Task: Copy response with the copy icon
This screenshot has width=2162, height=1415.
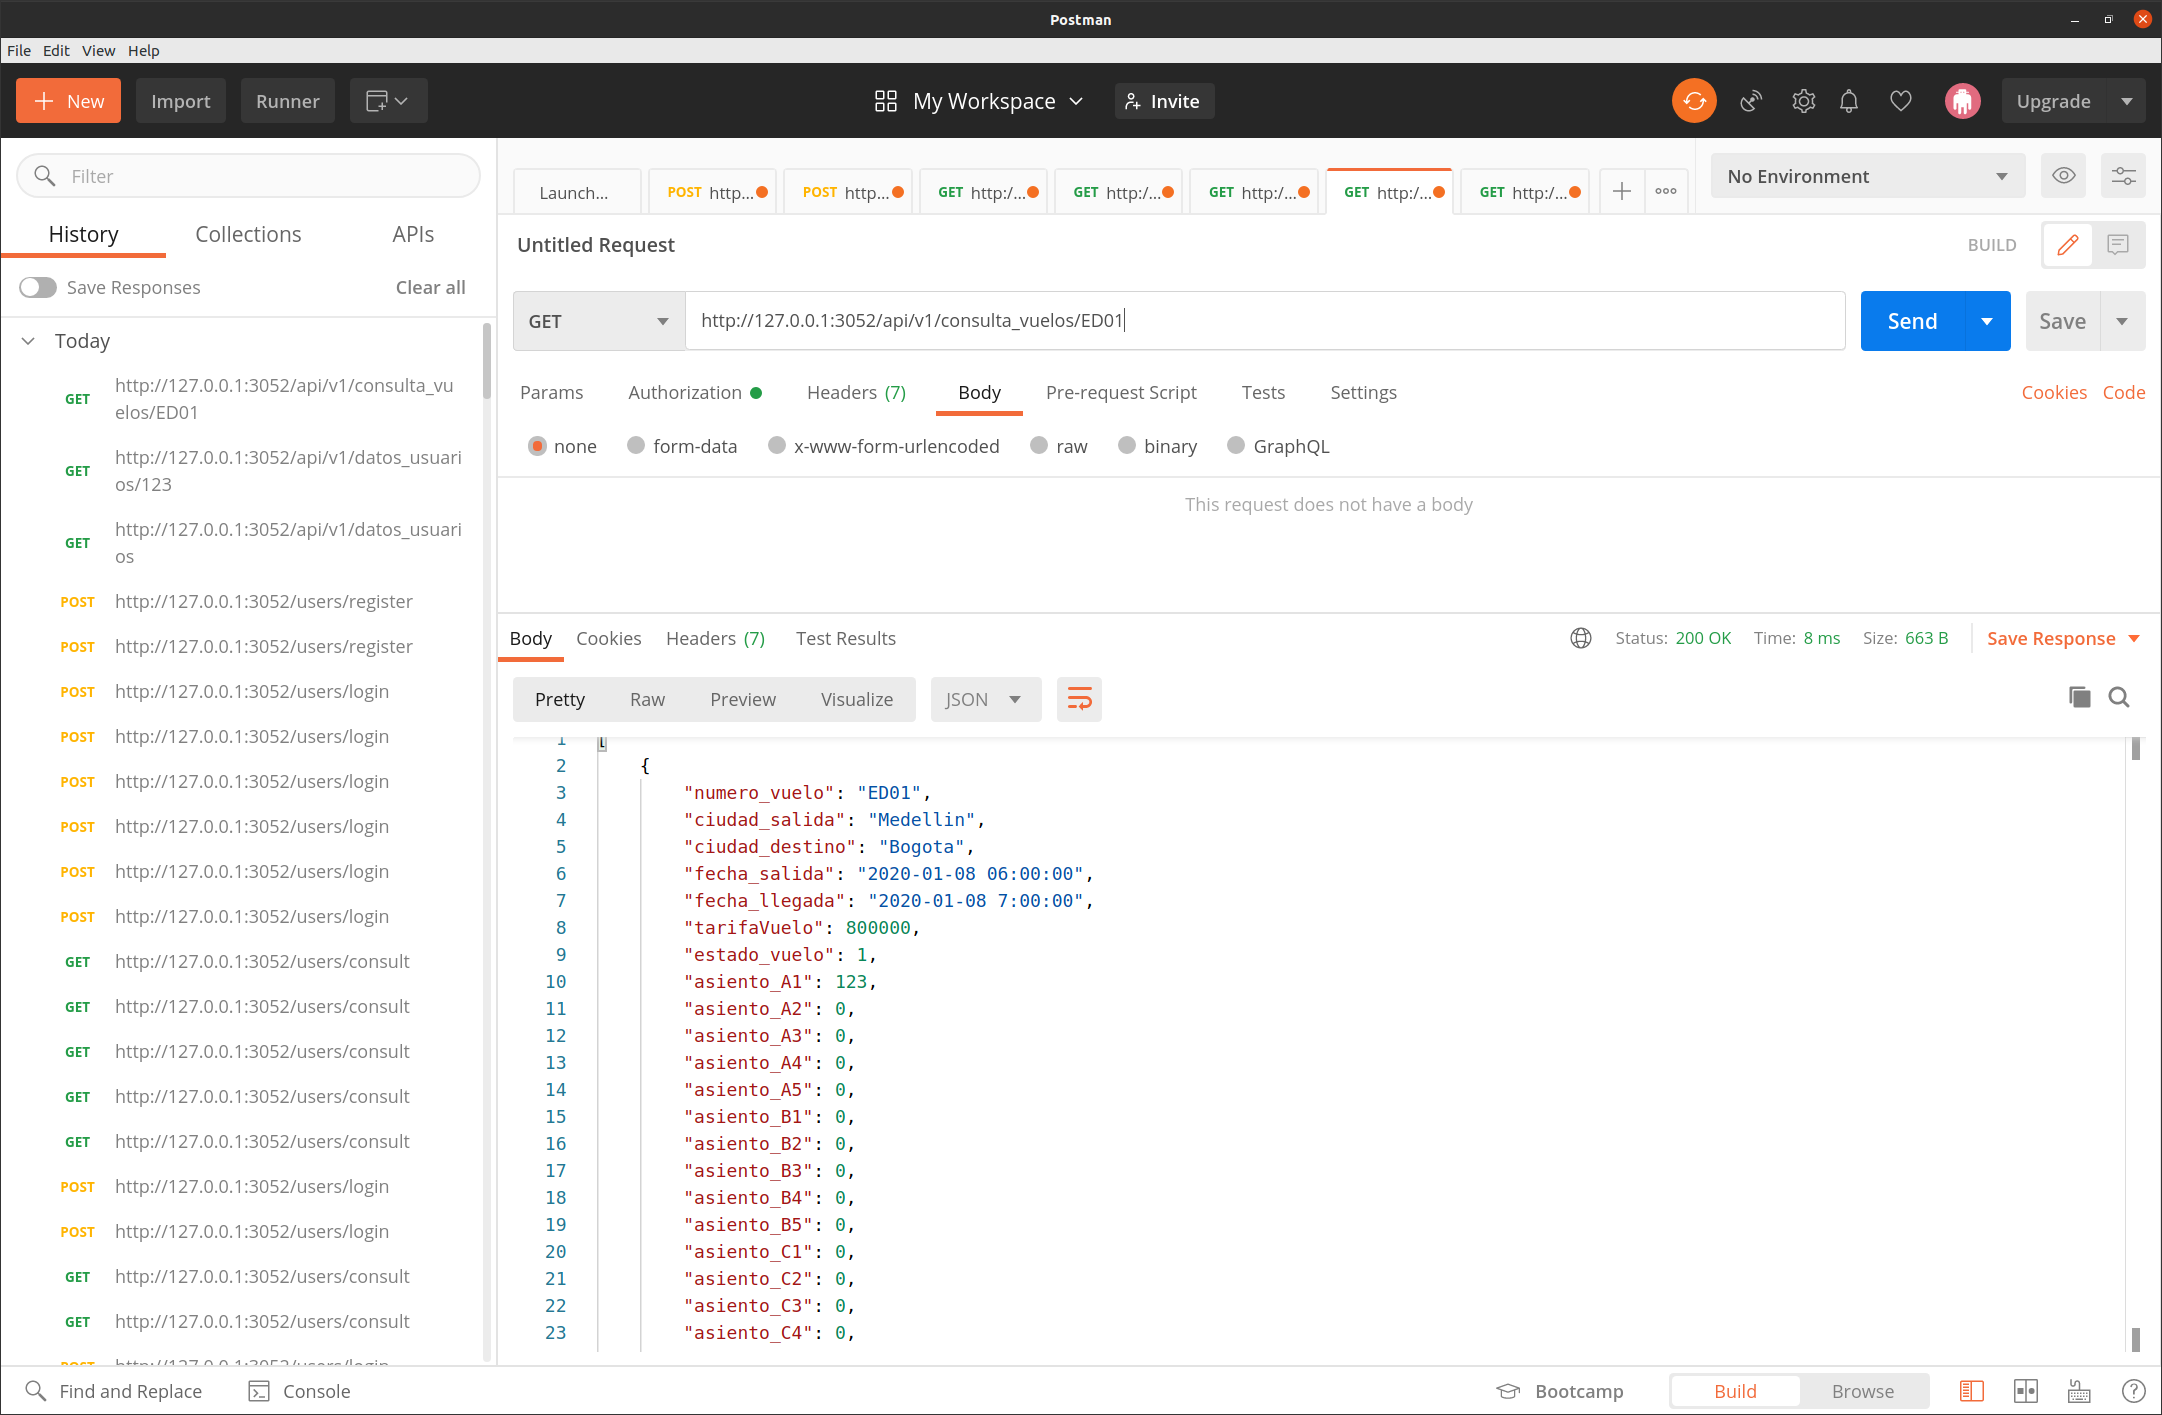Action: click(2079, 697)
